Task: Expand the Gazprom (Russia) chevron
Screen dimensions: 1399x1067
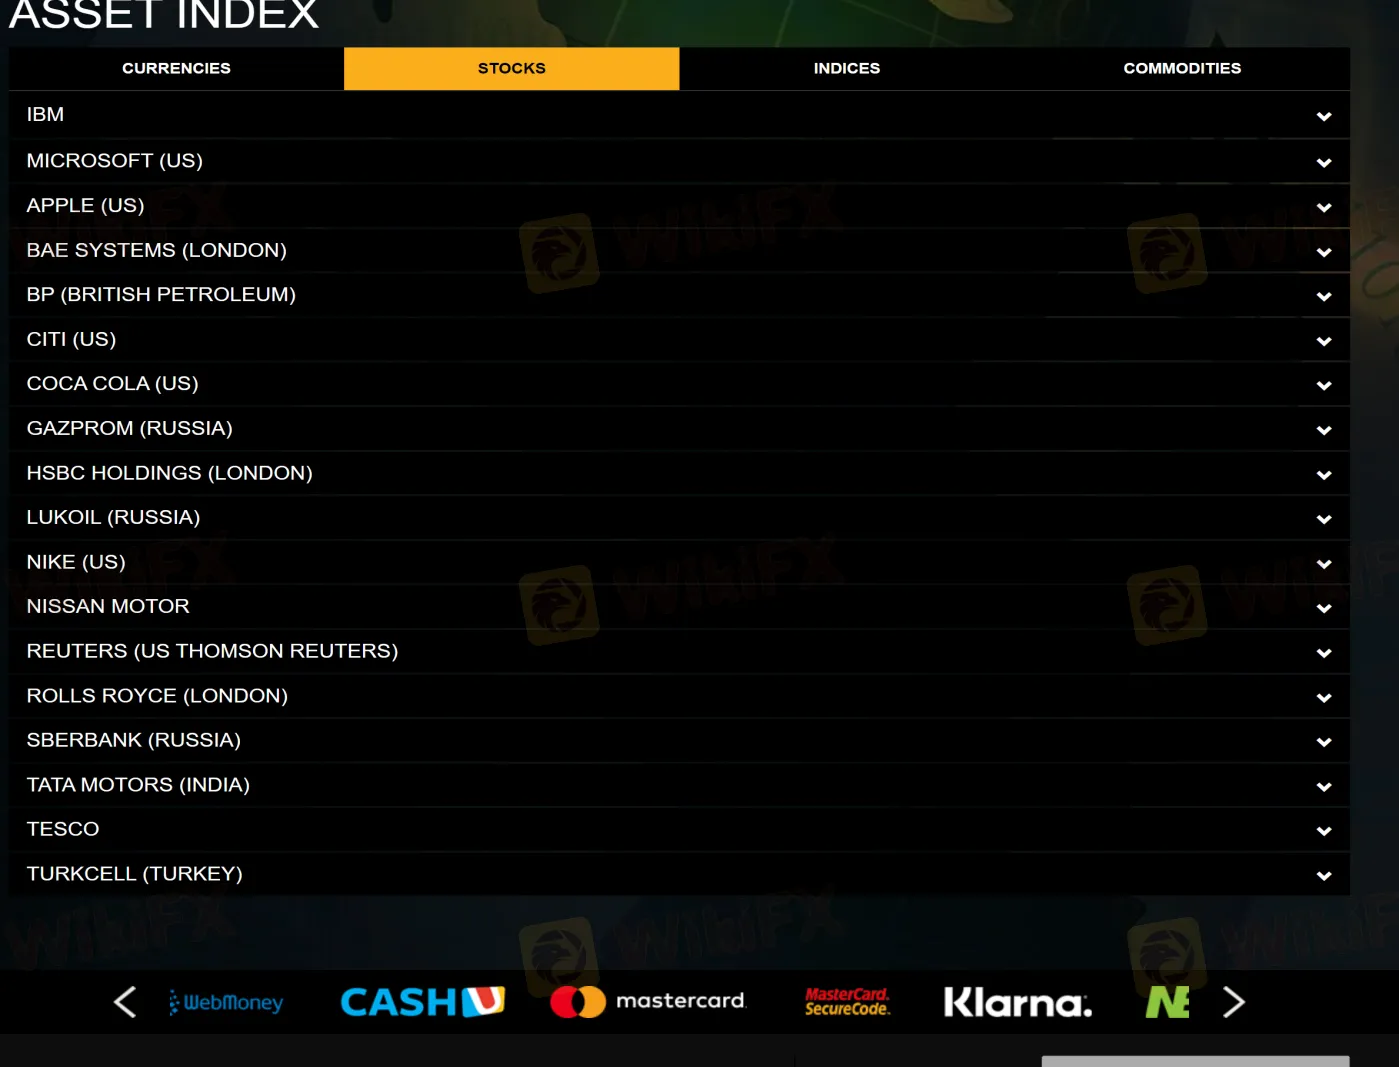Action: click(x=1324, y=430)
